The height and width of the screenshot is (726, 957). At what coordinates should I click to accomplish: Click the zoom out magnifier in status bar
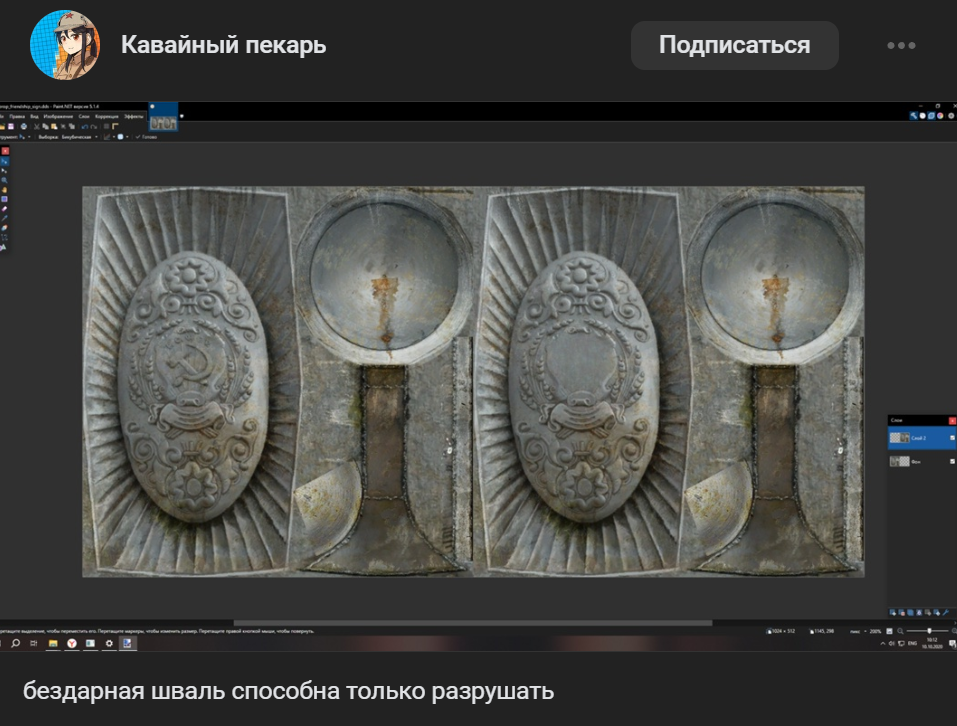pos(900,631)
